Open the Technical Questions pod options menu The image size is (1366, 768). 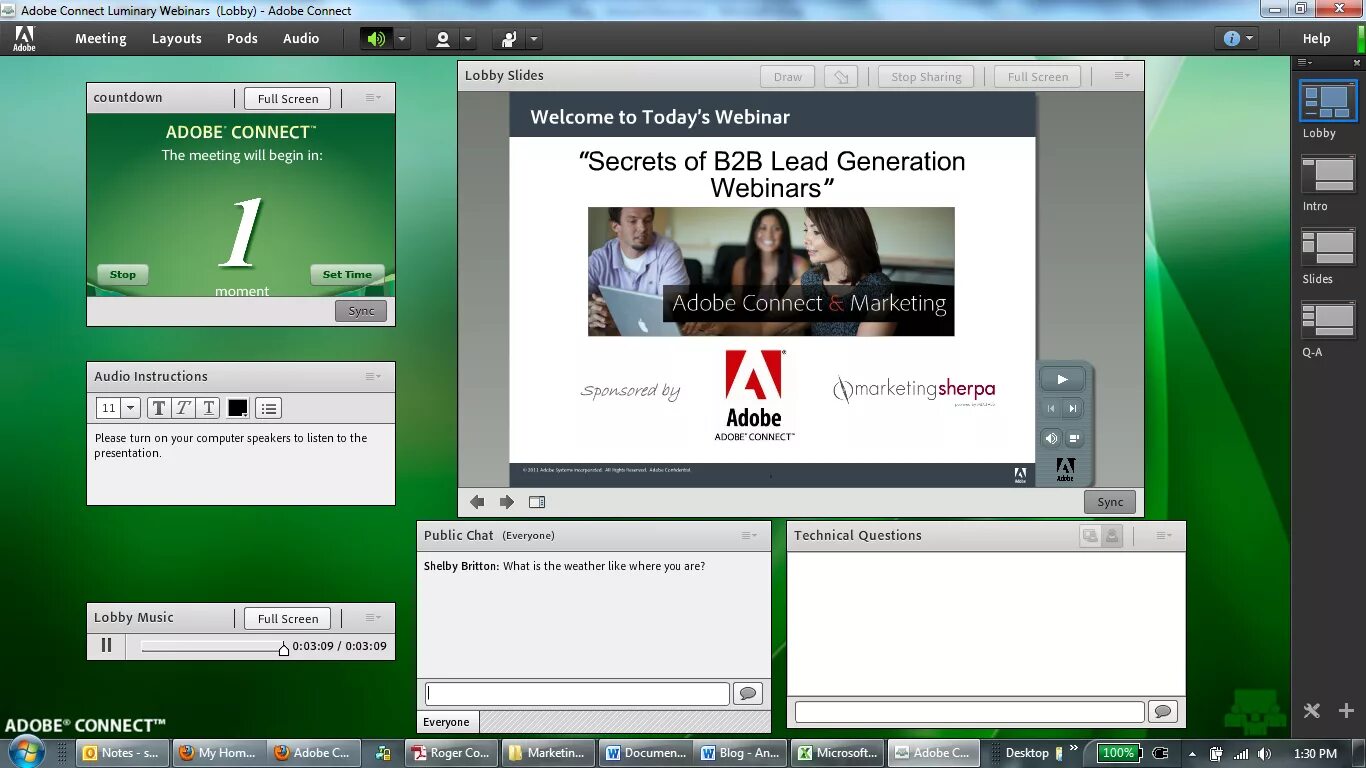click(x=1164, y=536)
